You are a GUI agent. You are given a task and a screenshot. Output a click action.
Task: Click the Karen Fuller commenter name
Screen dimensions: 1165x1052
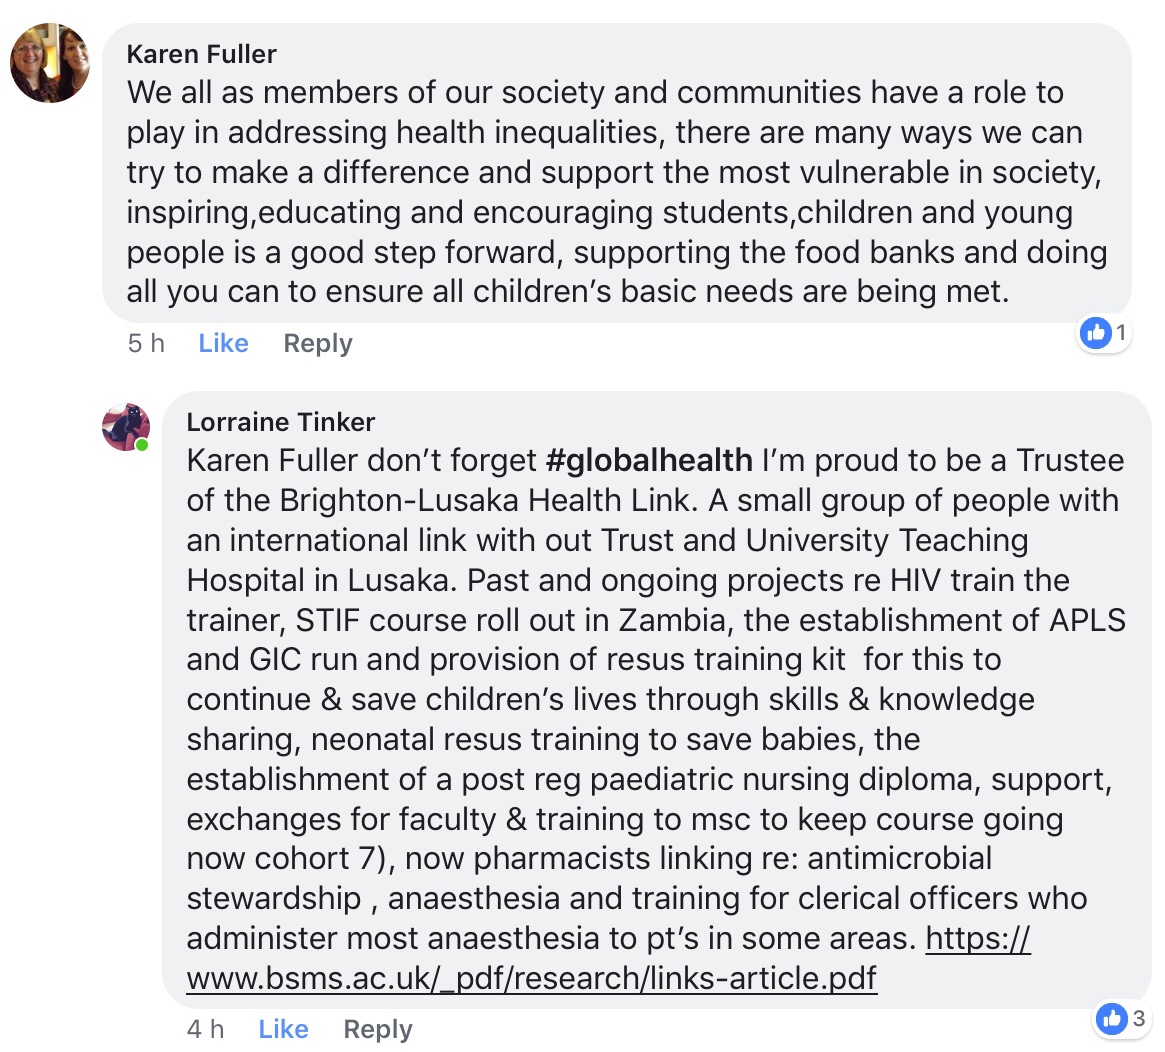[x=201, y=54]
